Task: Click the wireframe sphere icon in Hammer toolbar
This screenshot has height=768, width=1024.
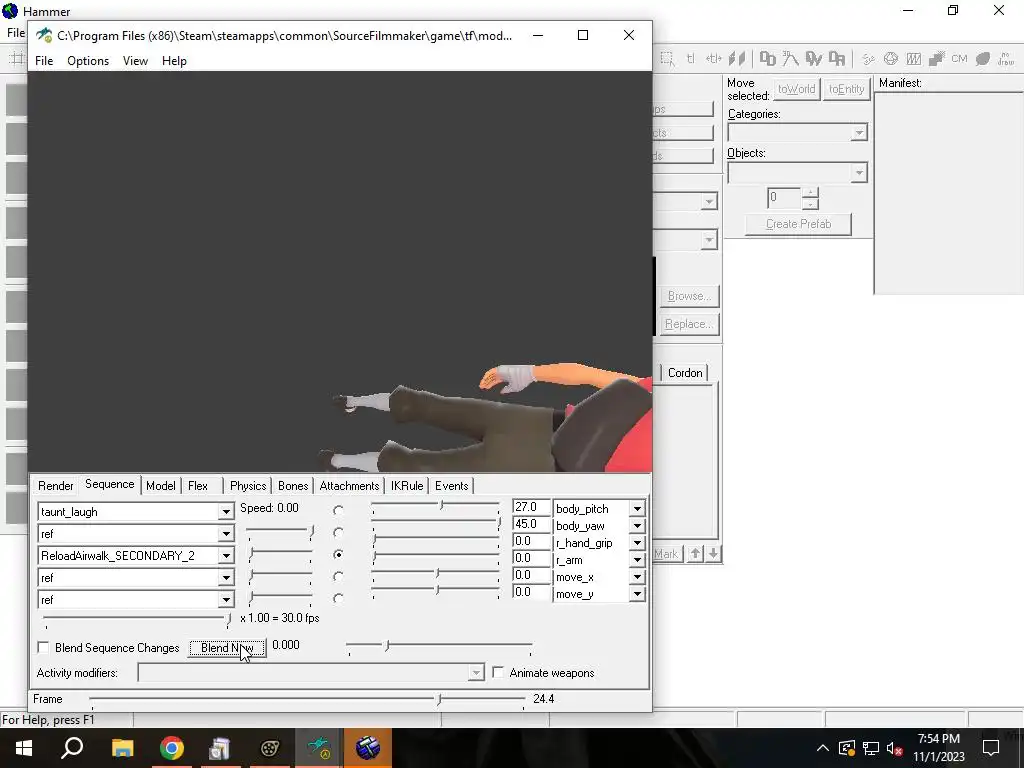Action: point(891,59)
